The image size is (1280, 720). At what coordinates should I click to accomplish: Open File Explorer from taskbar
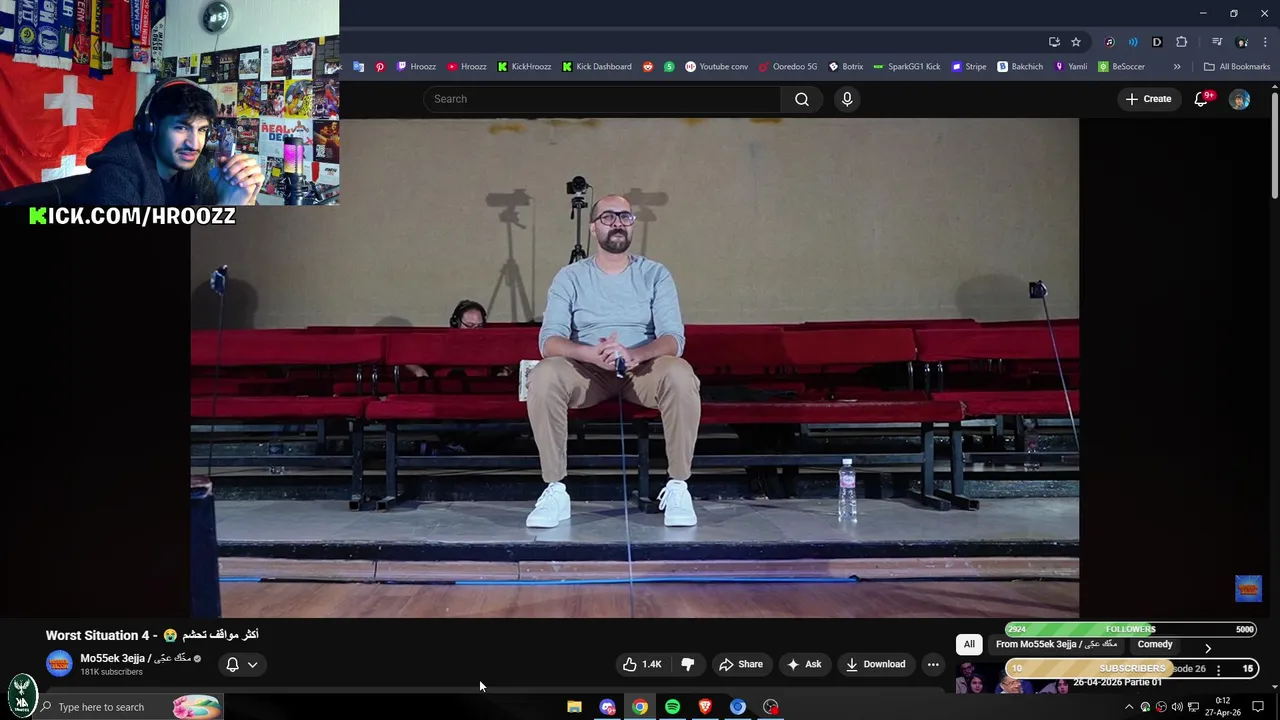pos(574,707)
